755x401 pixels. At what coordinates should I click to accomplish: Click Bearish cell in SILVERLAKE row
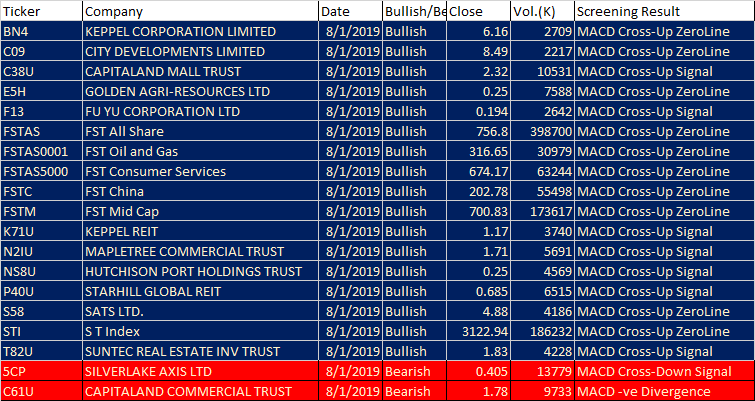(x=415, y=371)
